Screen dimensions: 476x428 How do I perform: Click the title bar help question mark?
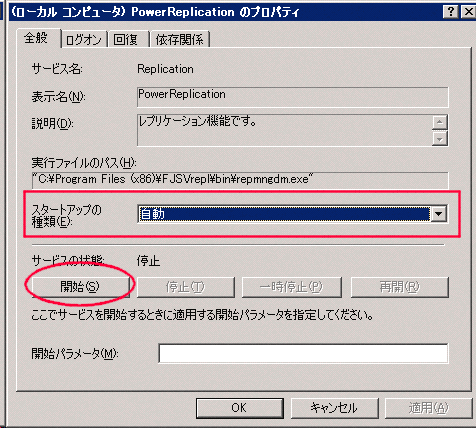coord(451,12)
